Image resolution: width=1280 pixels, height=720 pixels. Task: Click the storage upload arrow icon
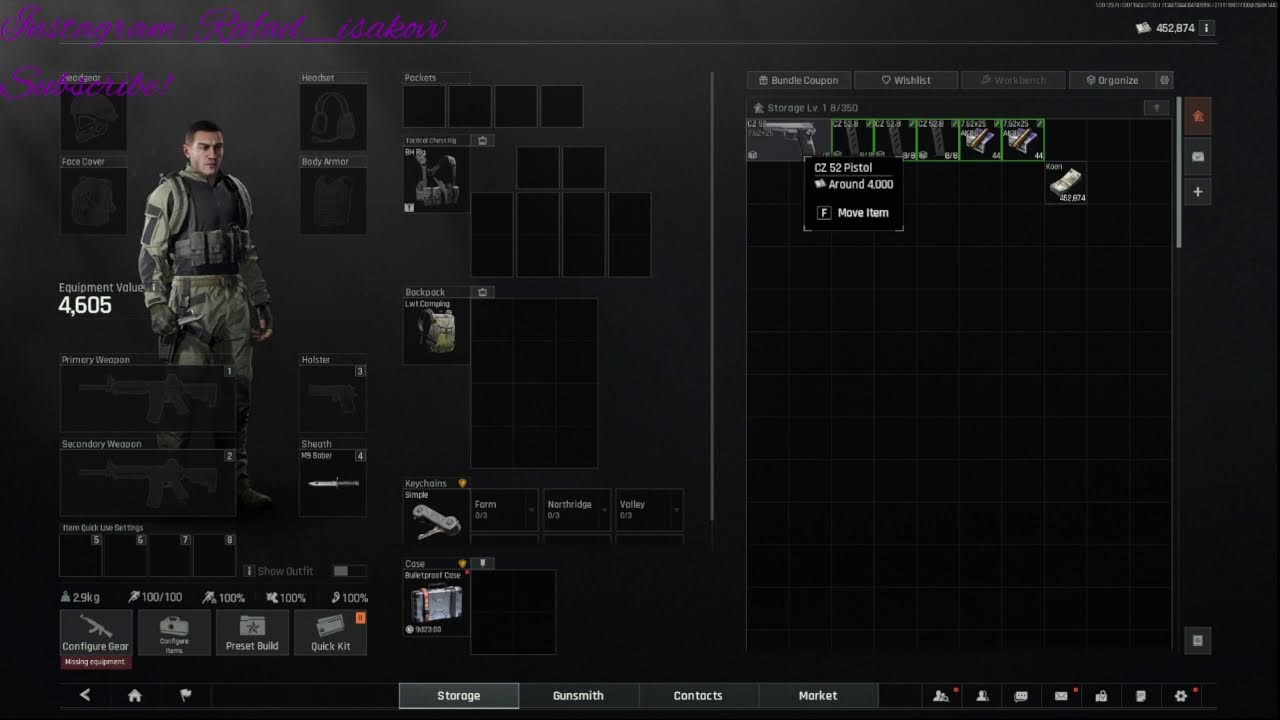[1157, 107]
